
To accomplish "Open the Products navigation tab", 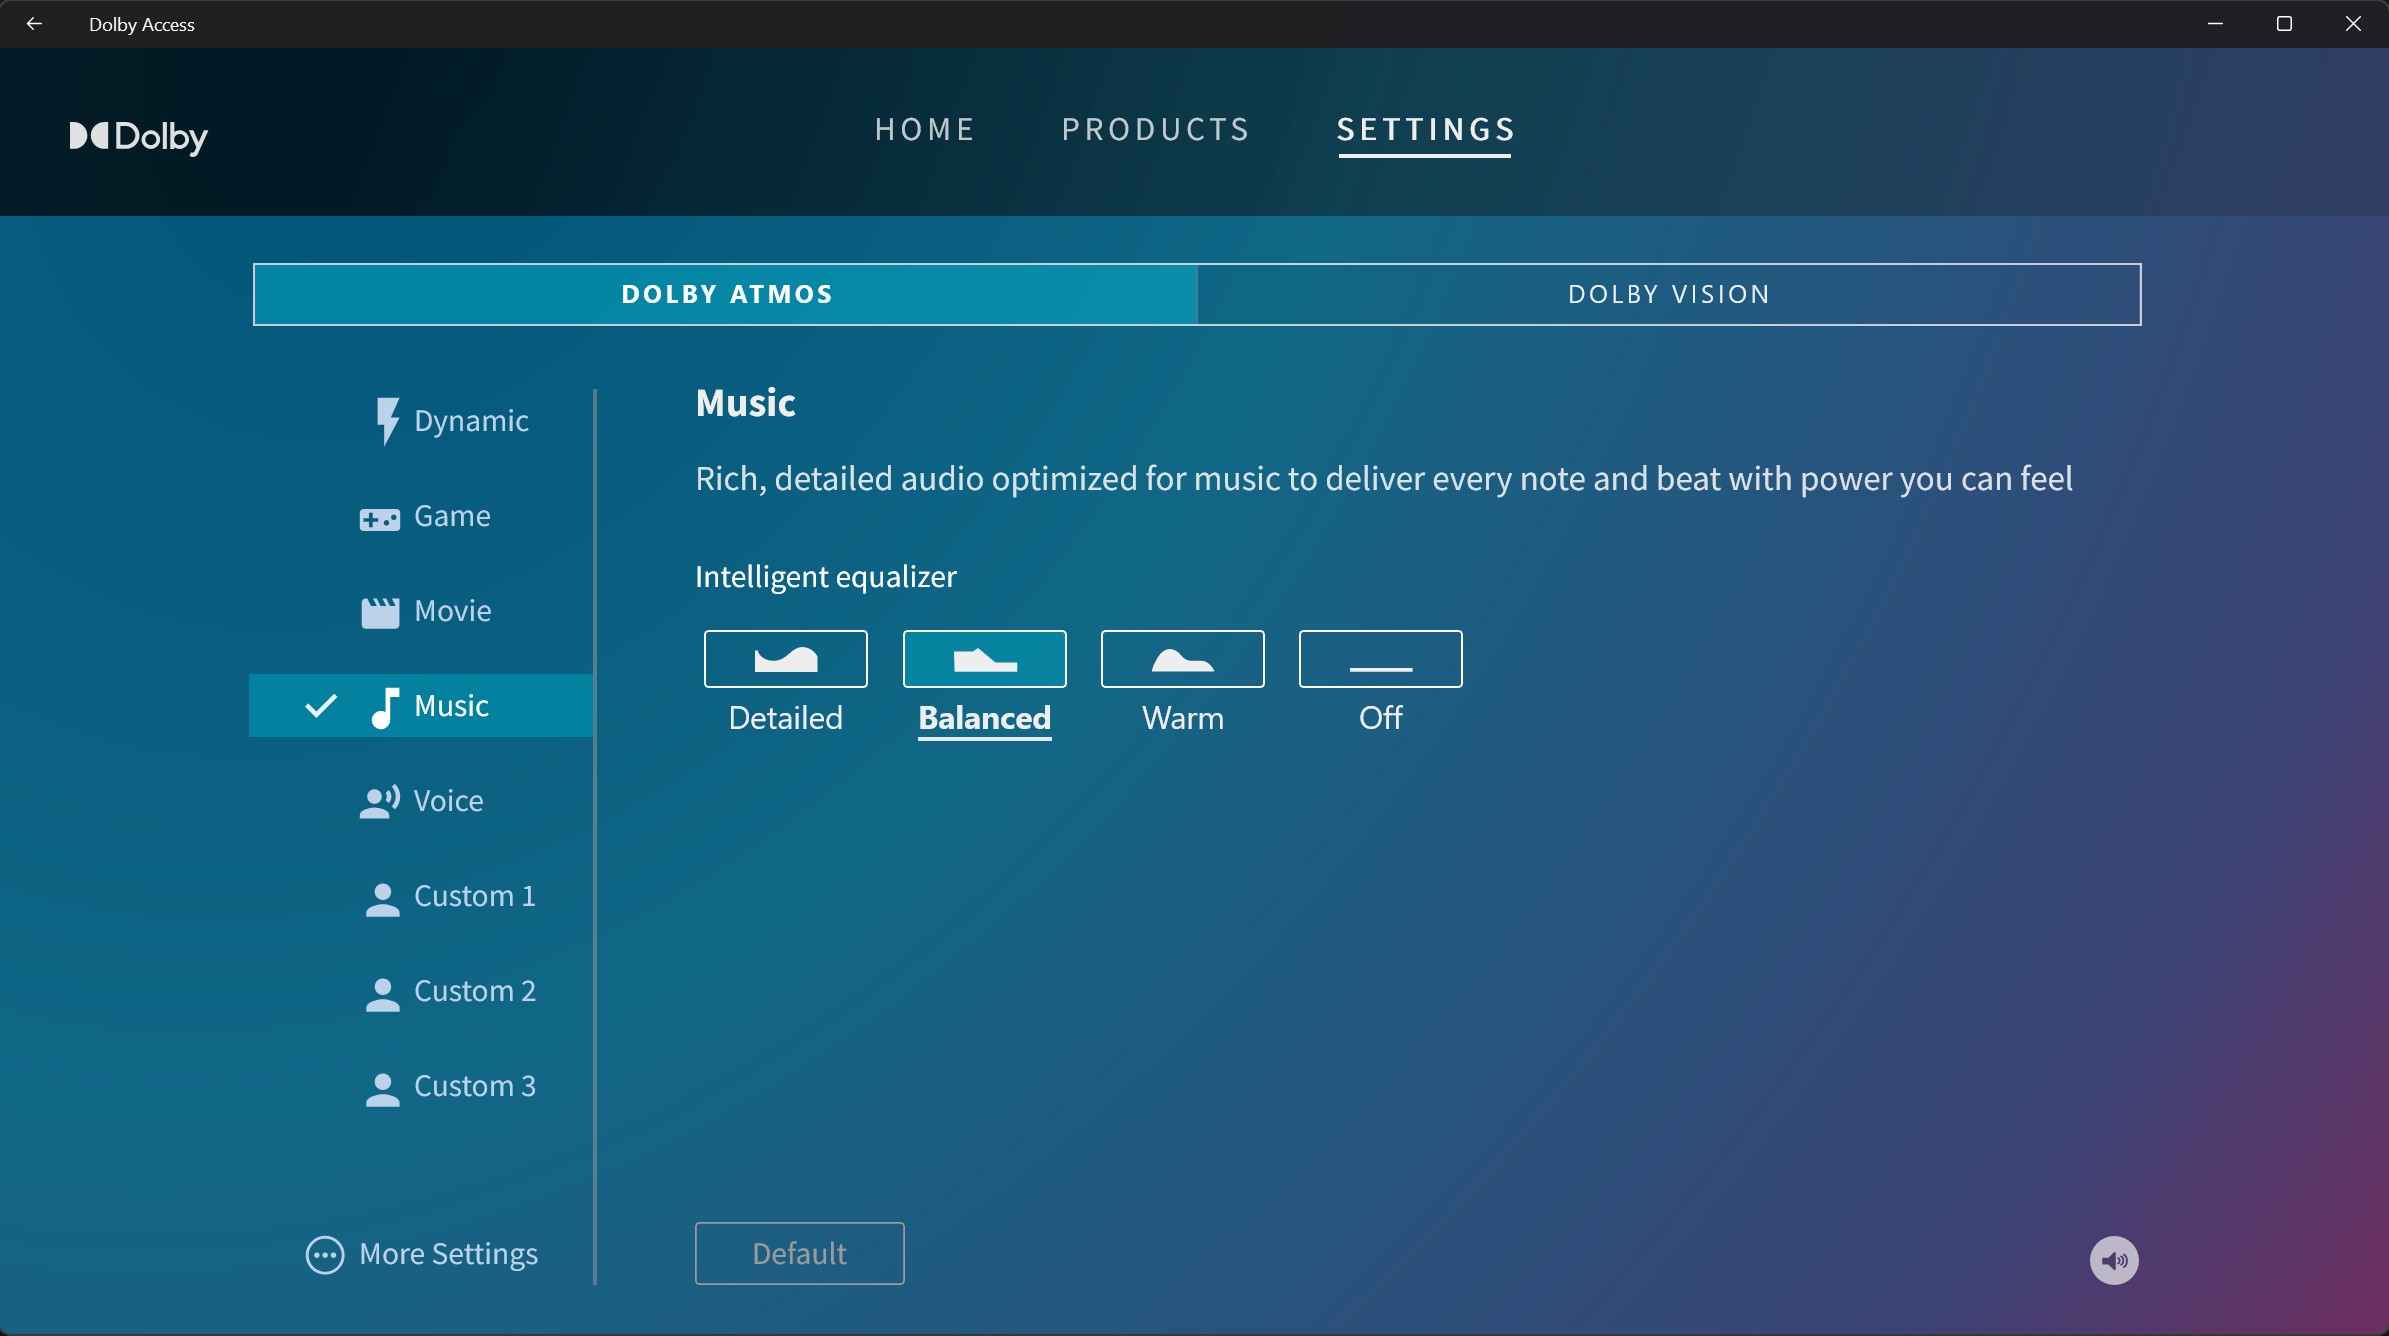I will (x=1156, y=130).
